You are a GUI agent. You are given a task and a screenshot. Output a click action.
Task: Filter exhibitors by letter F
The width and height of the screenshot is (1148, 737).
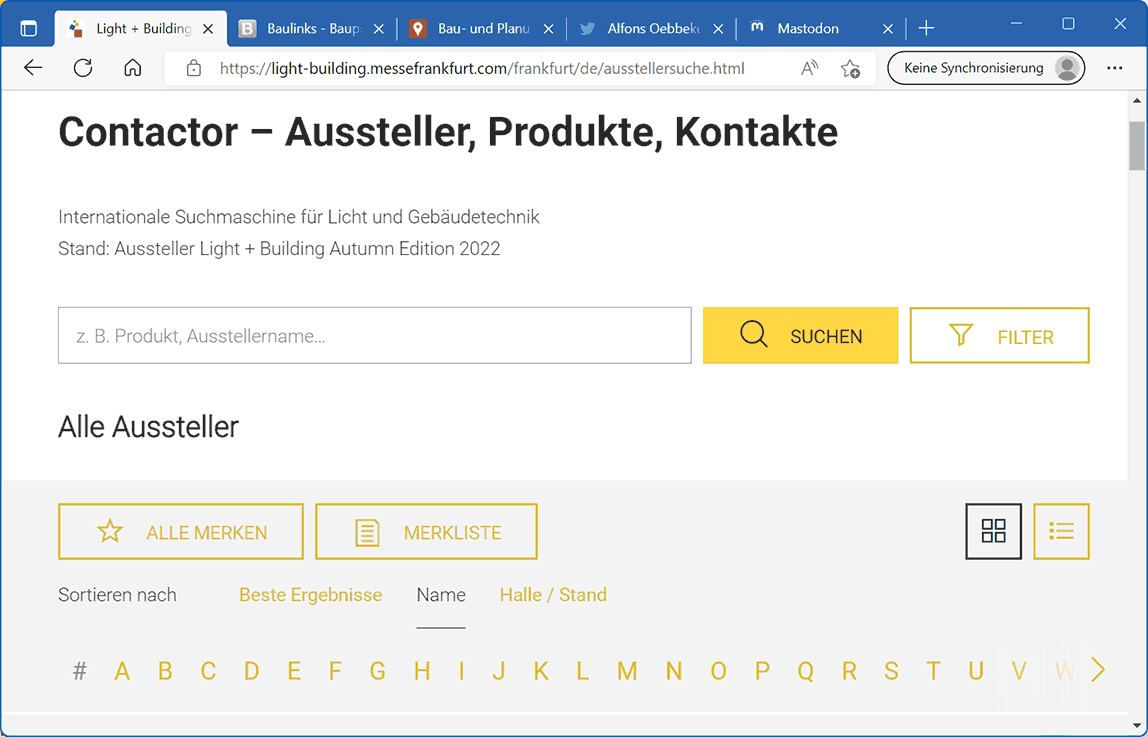click(x=335, y=670)
